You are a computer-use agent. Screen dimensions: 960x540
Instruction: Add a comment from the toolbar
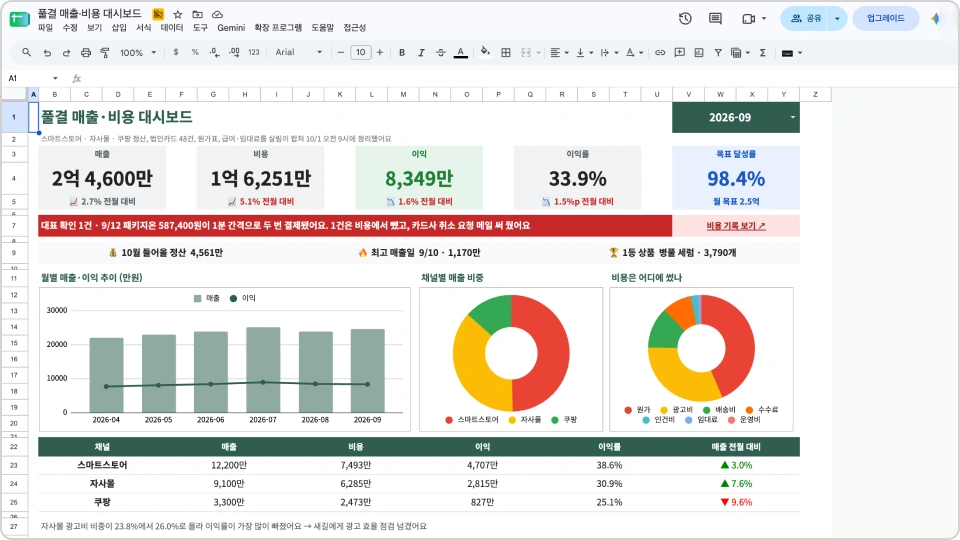point(680,53)
